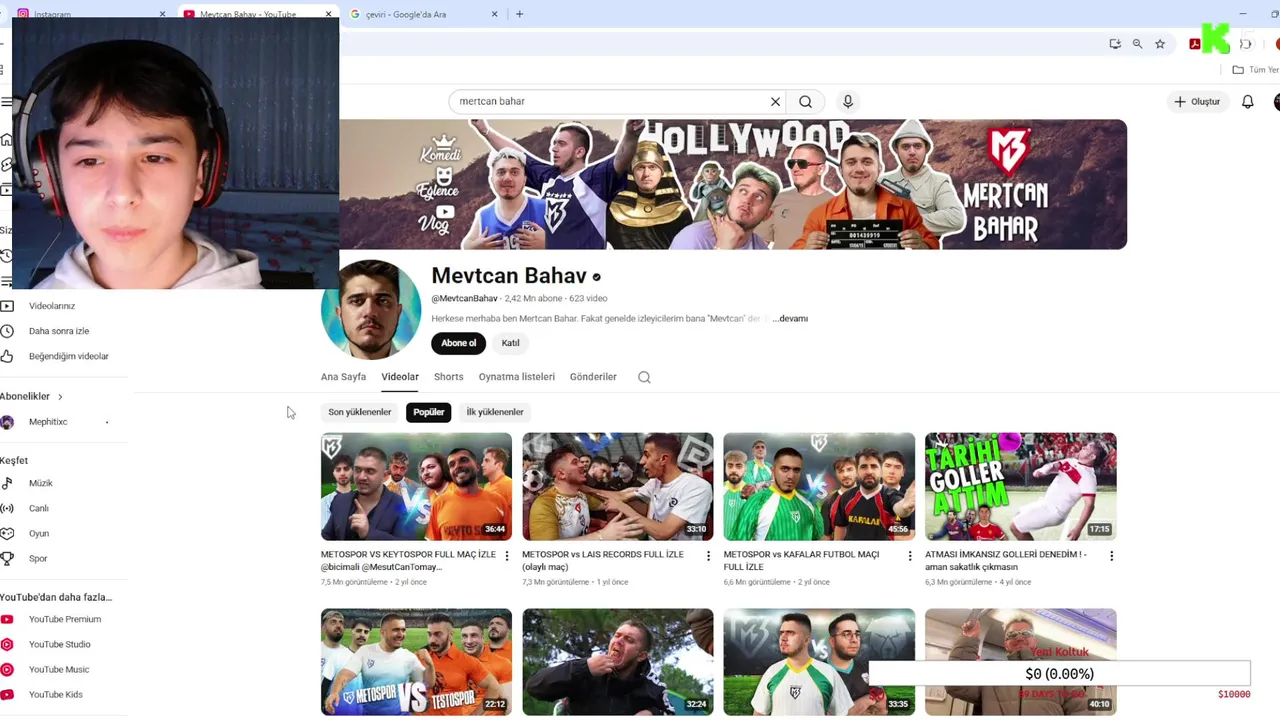Image resolution: width=1280 pixels, height=720 pixels.
Task: Close the çeviri Google tab
Action: pyautogui.click(x=495, y=14)
